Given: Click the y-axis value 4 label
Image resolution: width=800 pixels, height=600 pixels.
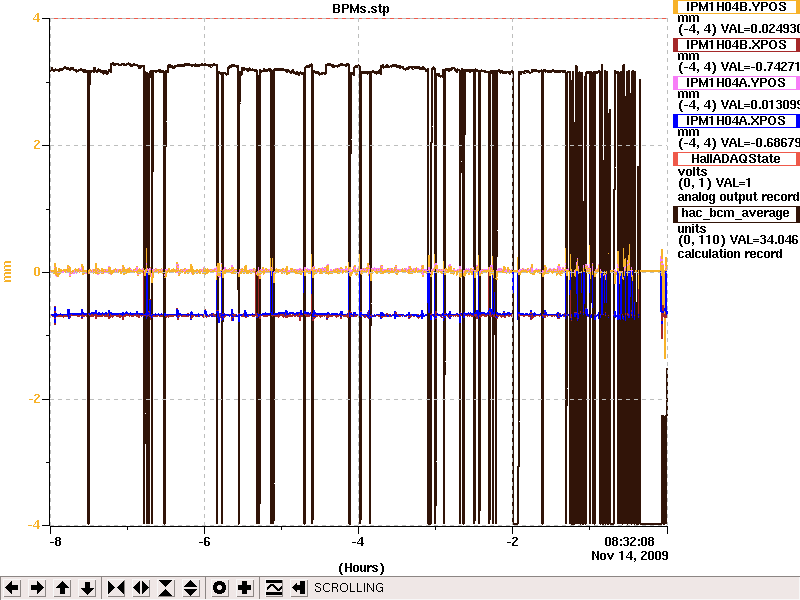Looking at the screenshot, I should coord(36,18).
